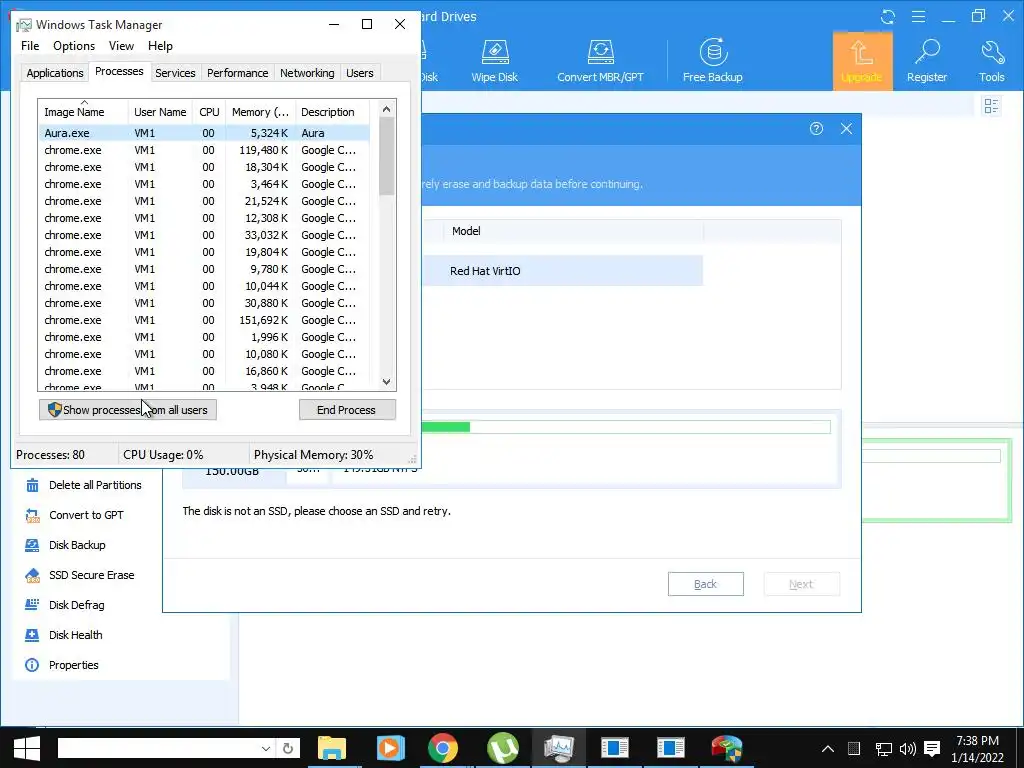Sort by Description column header

(332, 112)
